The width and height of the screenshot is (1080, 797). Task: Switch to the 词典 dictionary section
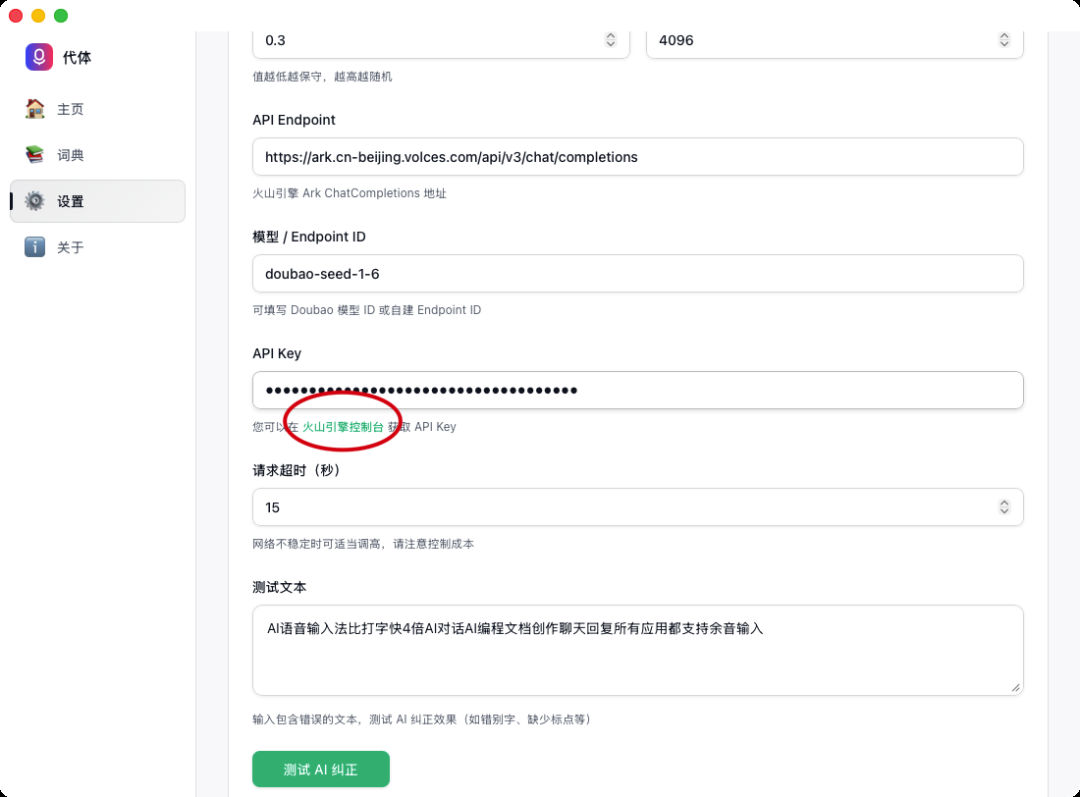(70, 155)
